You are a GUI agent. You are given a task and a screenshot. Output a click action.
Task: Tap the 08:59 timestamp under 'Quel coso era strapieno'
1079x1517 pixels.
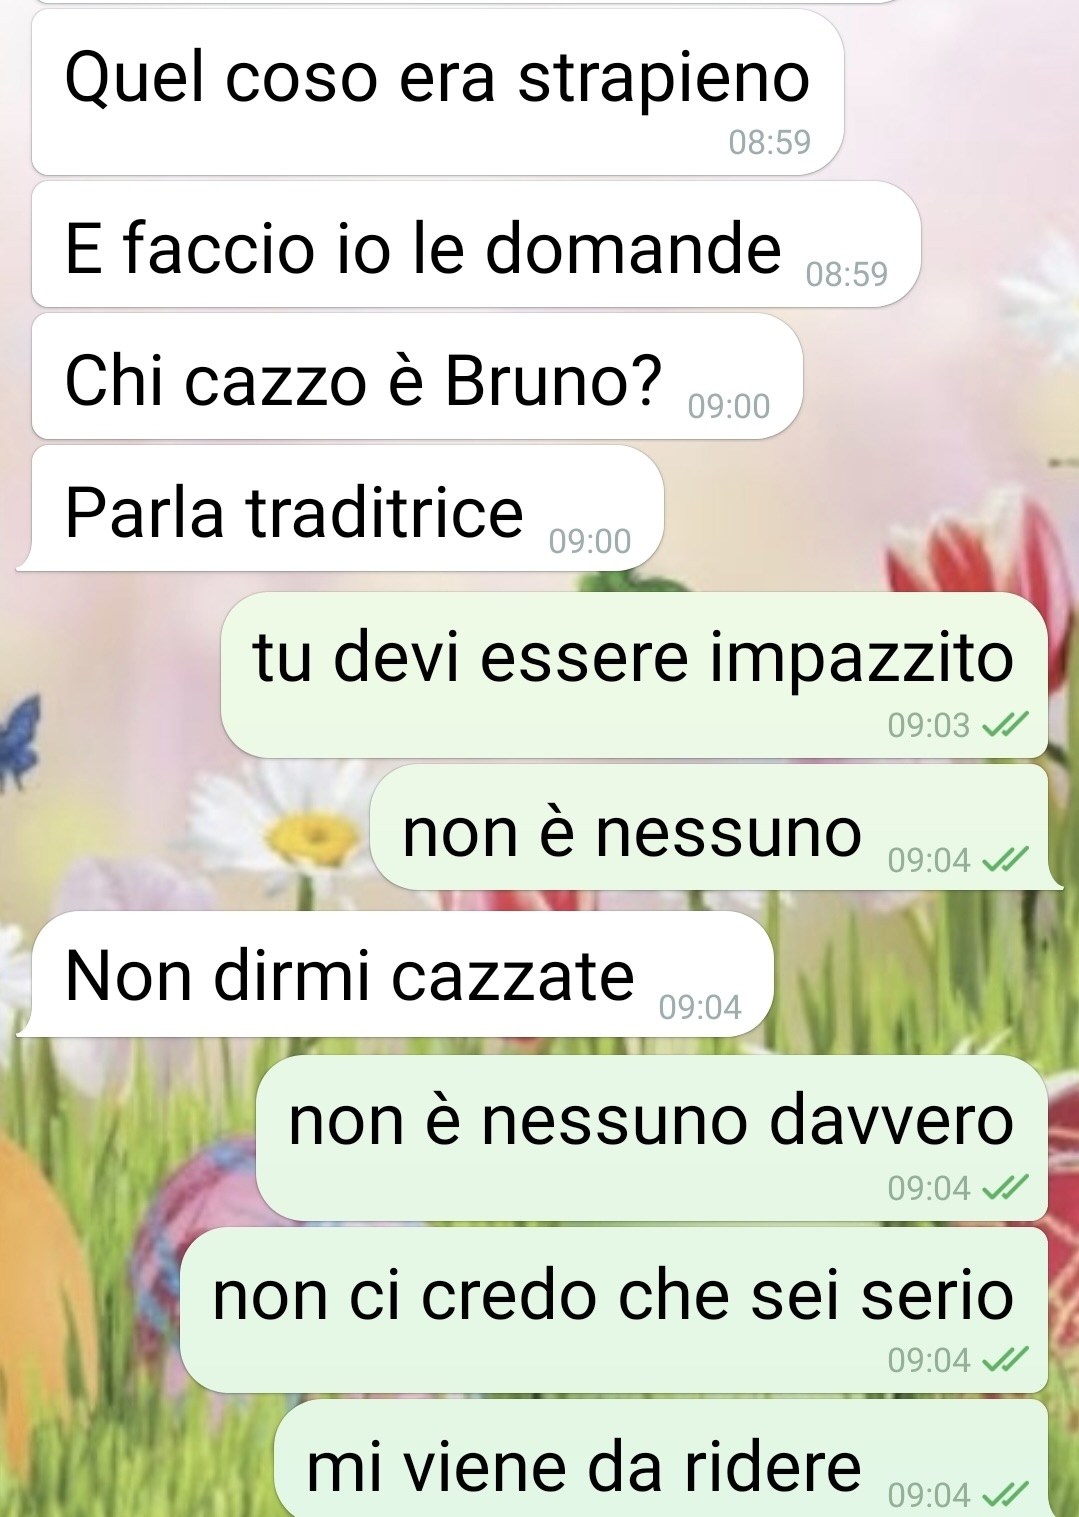coord(769,143)
